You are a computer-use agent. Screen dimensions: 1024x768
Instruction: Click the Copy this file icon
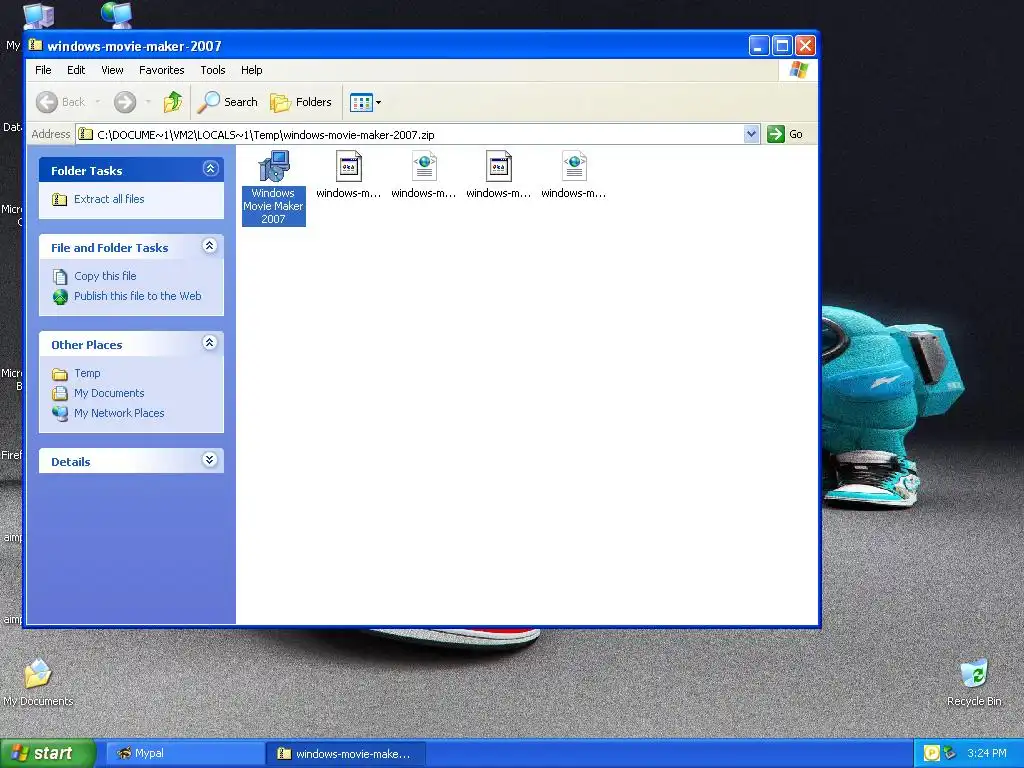59,277
